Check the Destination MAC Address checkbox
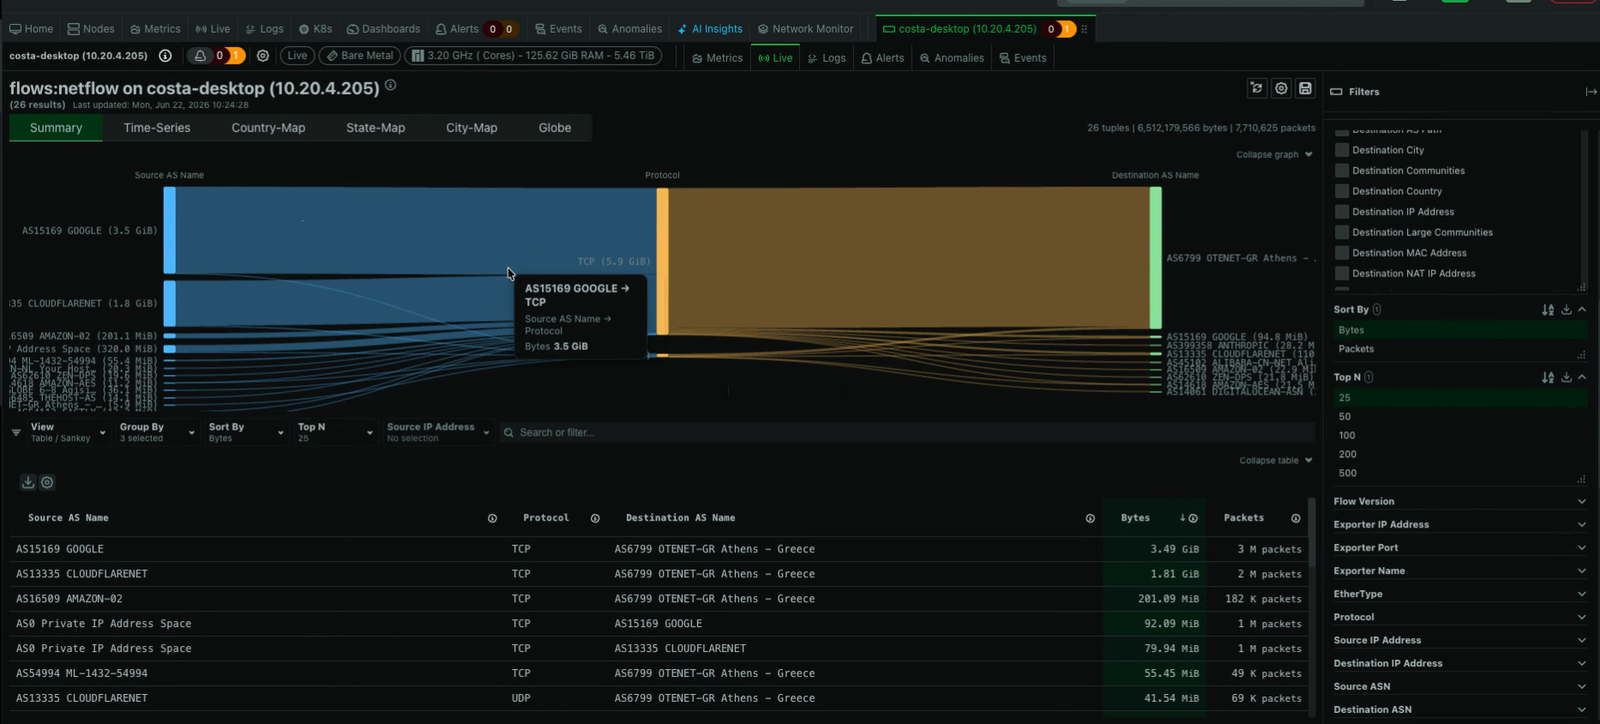 [x=1342, y=252]
